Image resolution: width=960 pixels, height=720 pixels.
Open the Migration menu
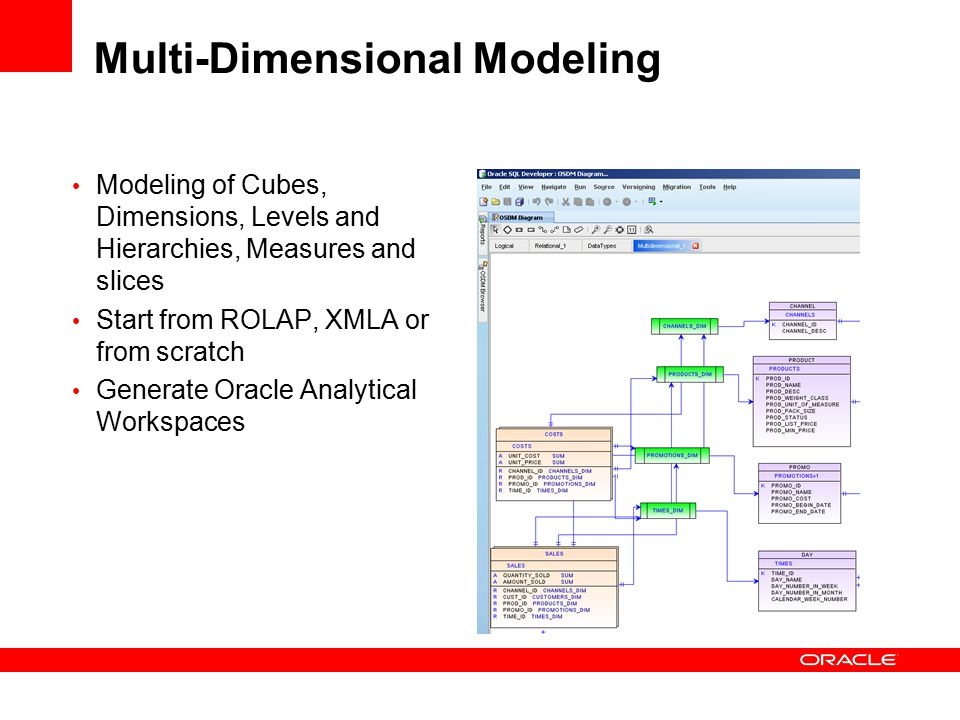coord(677,187)
